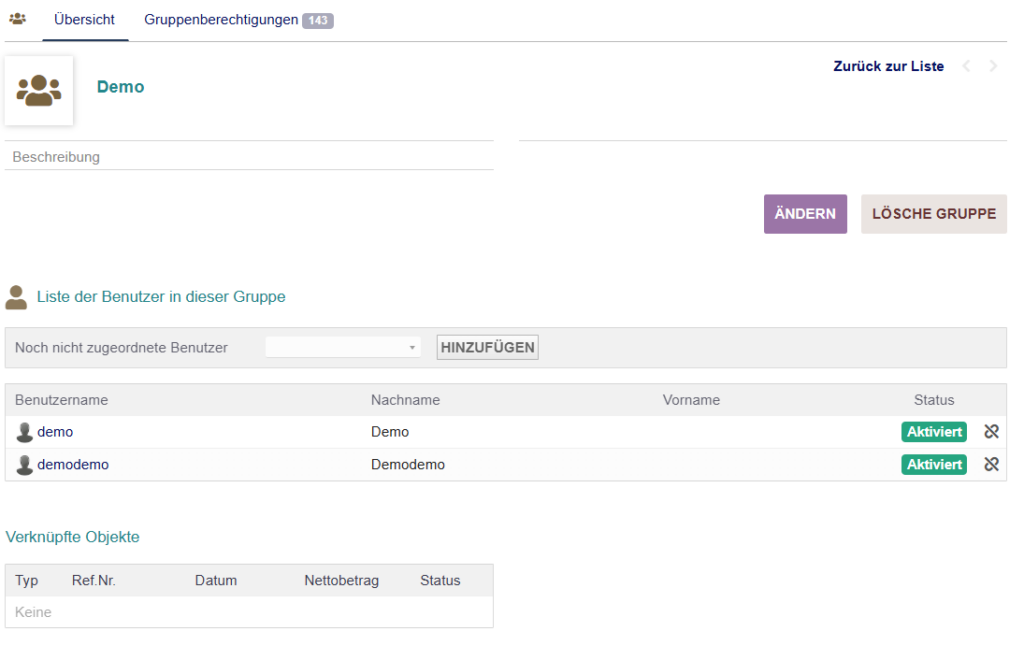Click the large Demo group picture
Image resolution: width=1024 pixels, height=660 pixels.
coord(39,90)
